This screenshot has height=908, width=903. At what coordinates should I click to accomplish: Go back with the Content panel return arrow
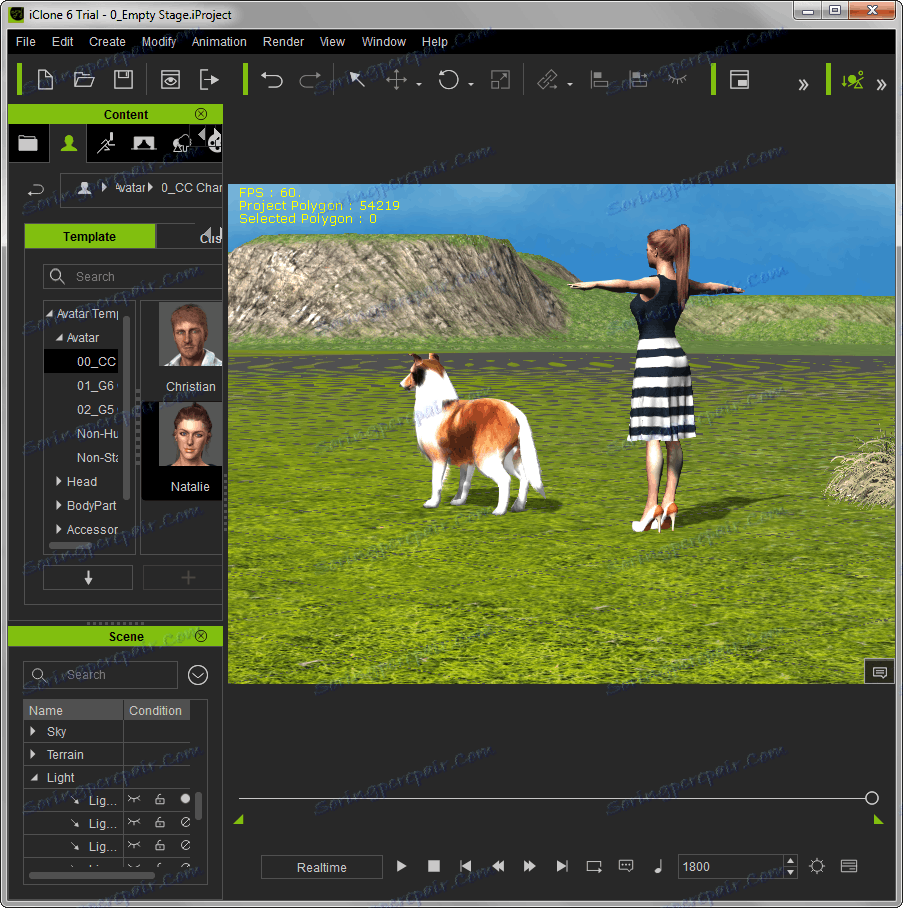(x=36, y=190)
